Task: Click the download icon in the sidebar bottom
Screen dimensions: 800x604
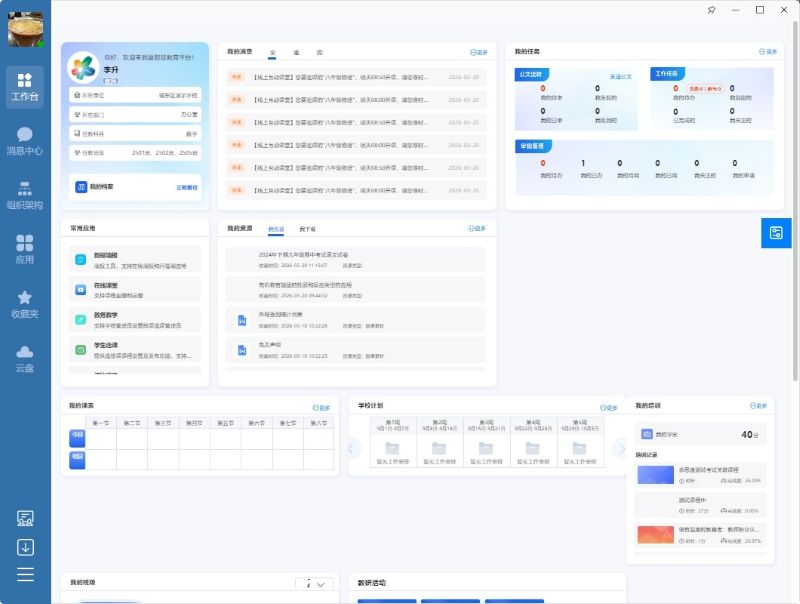Action: [x=25, y=547]
